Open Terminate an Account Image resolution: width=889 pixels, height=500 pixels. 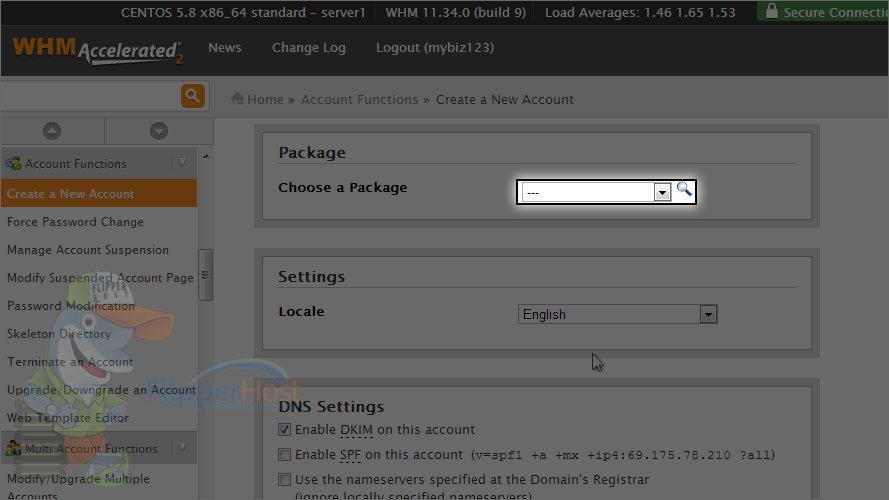tap(70, 362)
